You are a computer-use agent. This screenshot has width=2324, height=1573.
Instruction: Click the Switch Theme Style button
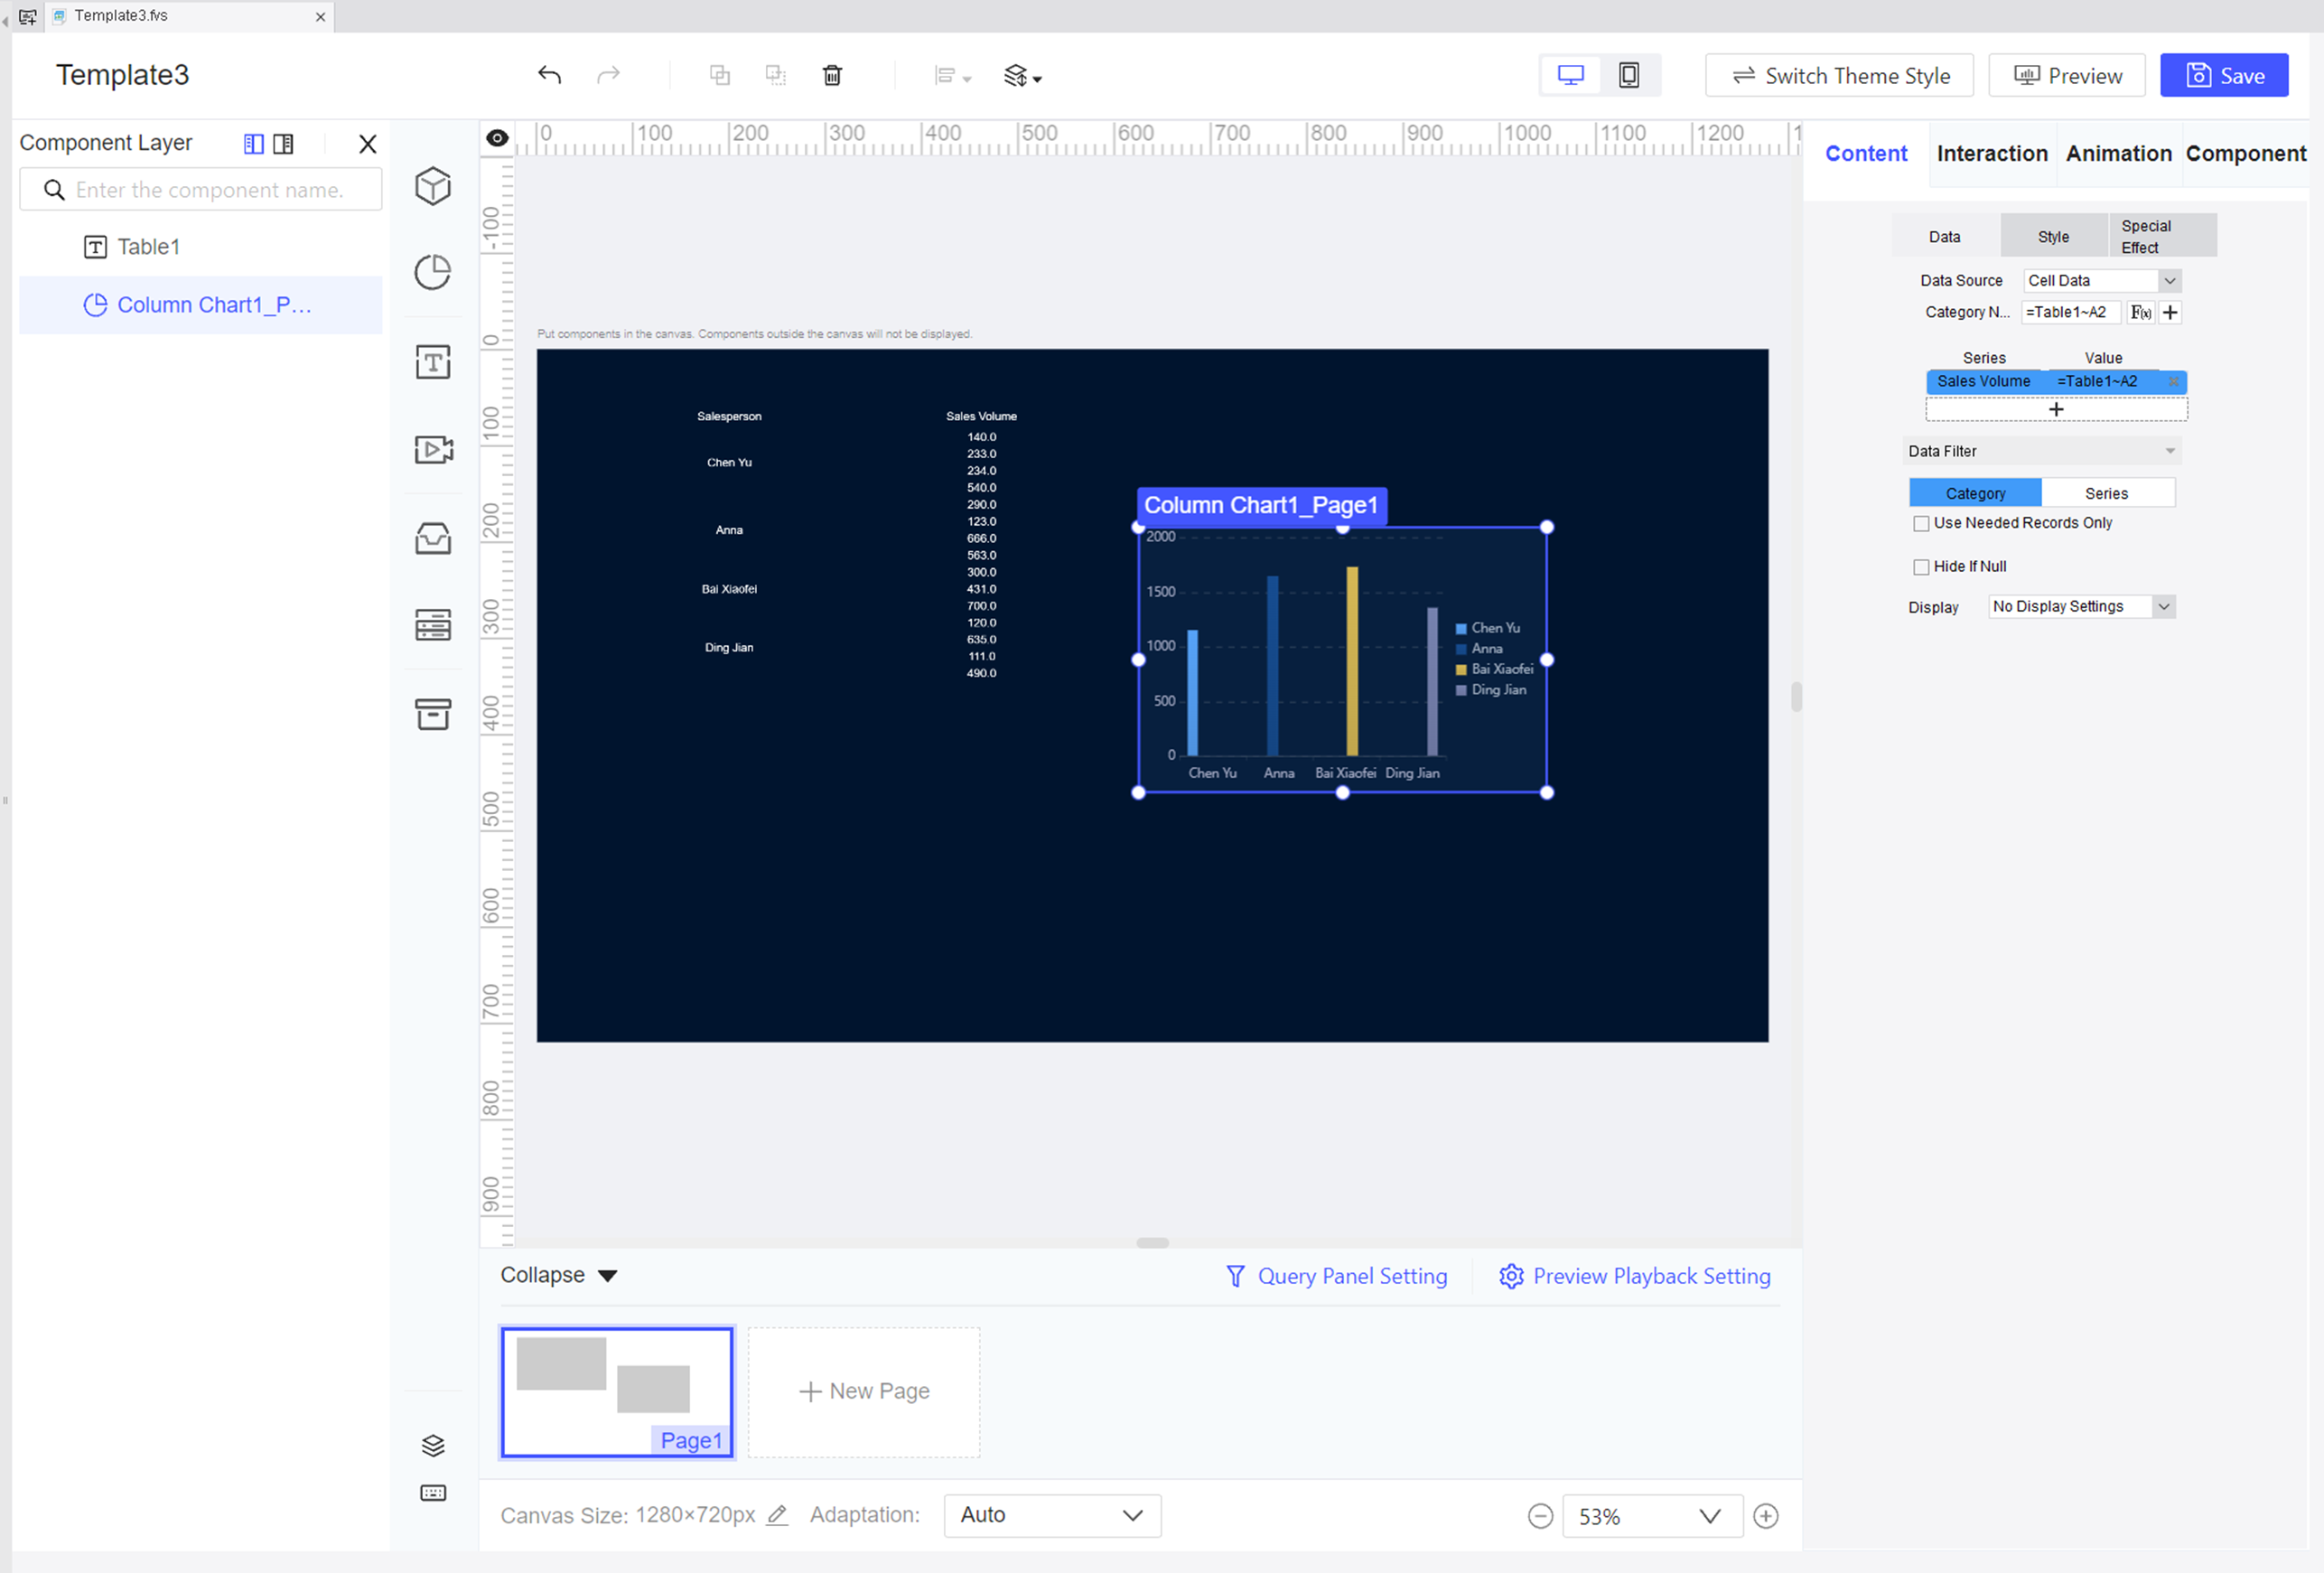[x=1839, y=75]
